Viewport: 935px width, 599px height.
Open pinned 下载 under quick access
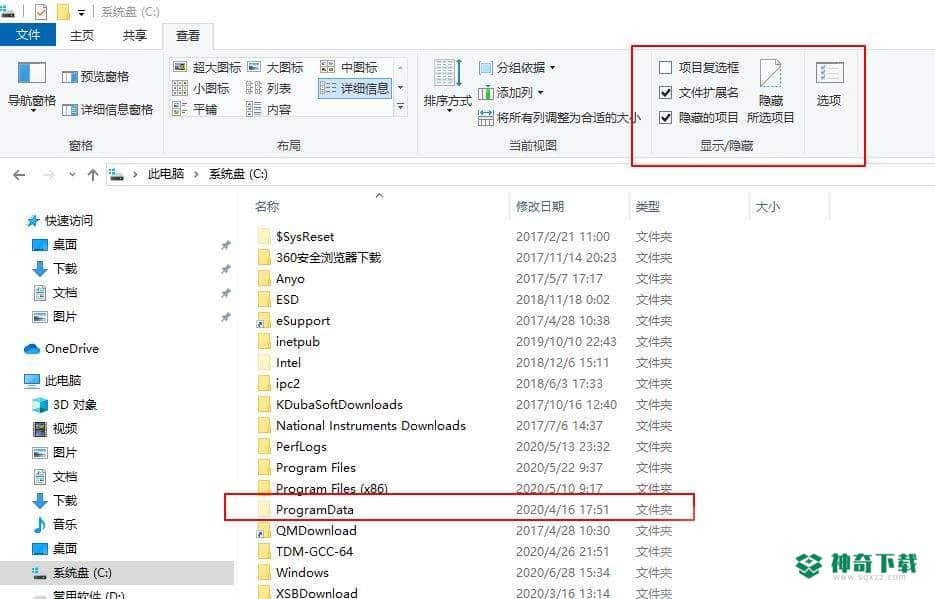pyautogui.click(x=55, y=268)
